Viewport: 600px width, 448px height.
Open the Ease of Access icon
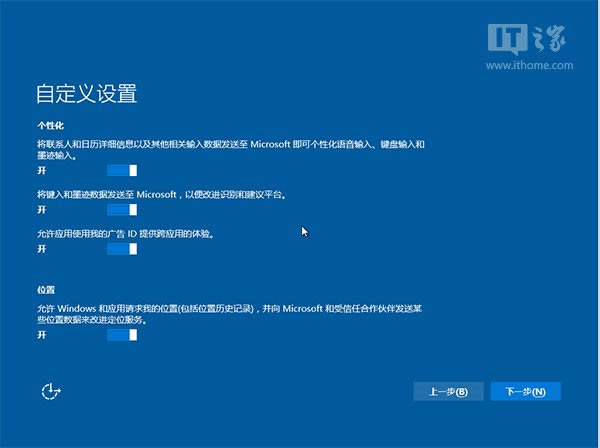tap(51, 391)
